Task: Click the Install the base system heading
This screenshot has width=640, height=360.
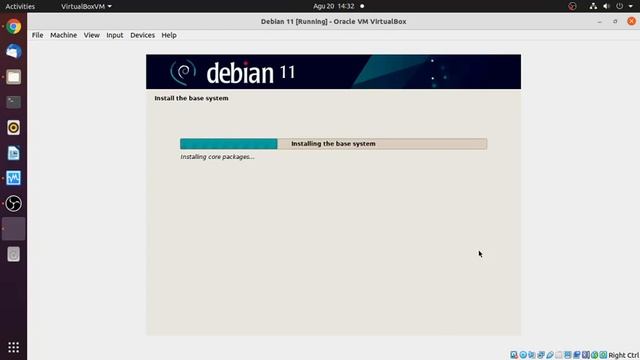Action: point(191,98)
